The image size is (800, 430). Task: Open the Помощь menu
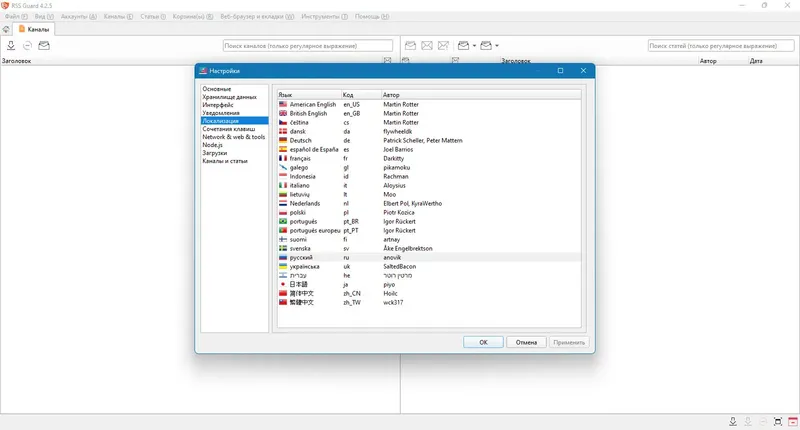(x=372, y=16)
